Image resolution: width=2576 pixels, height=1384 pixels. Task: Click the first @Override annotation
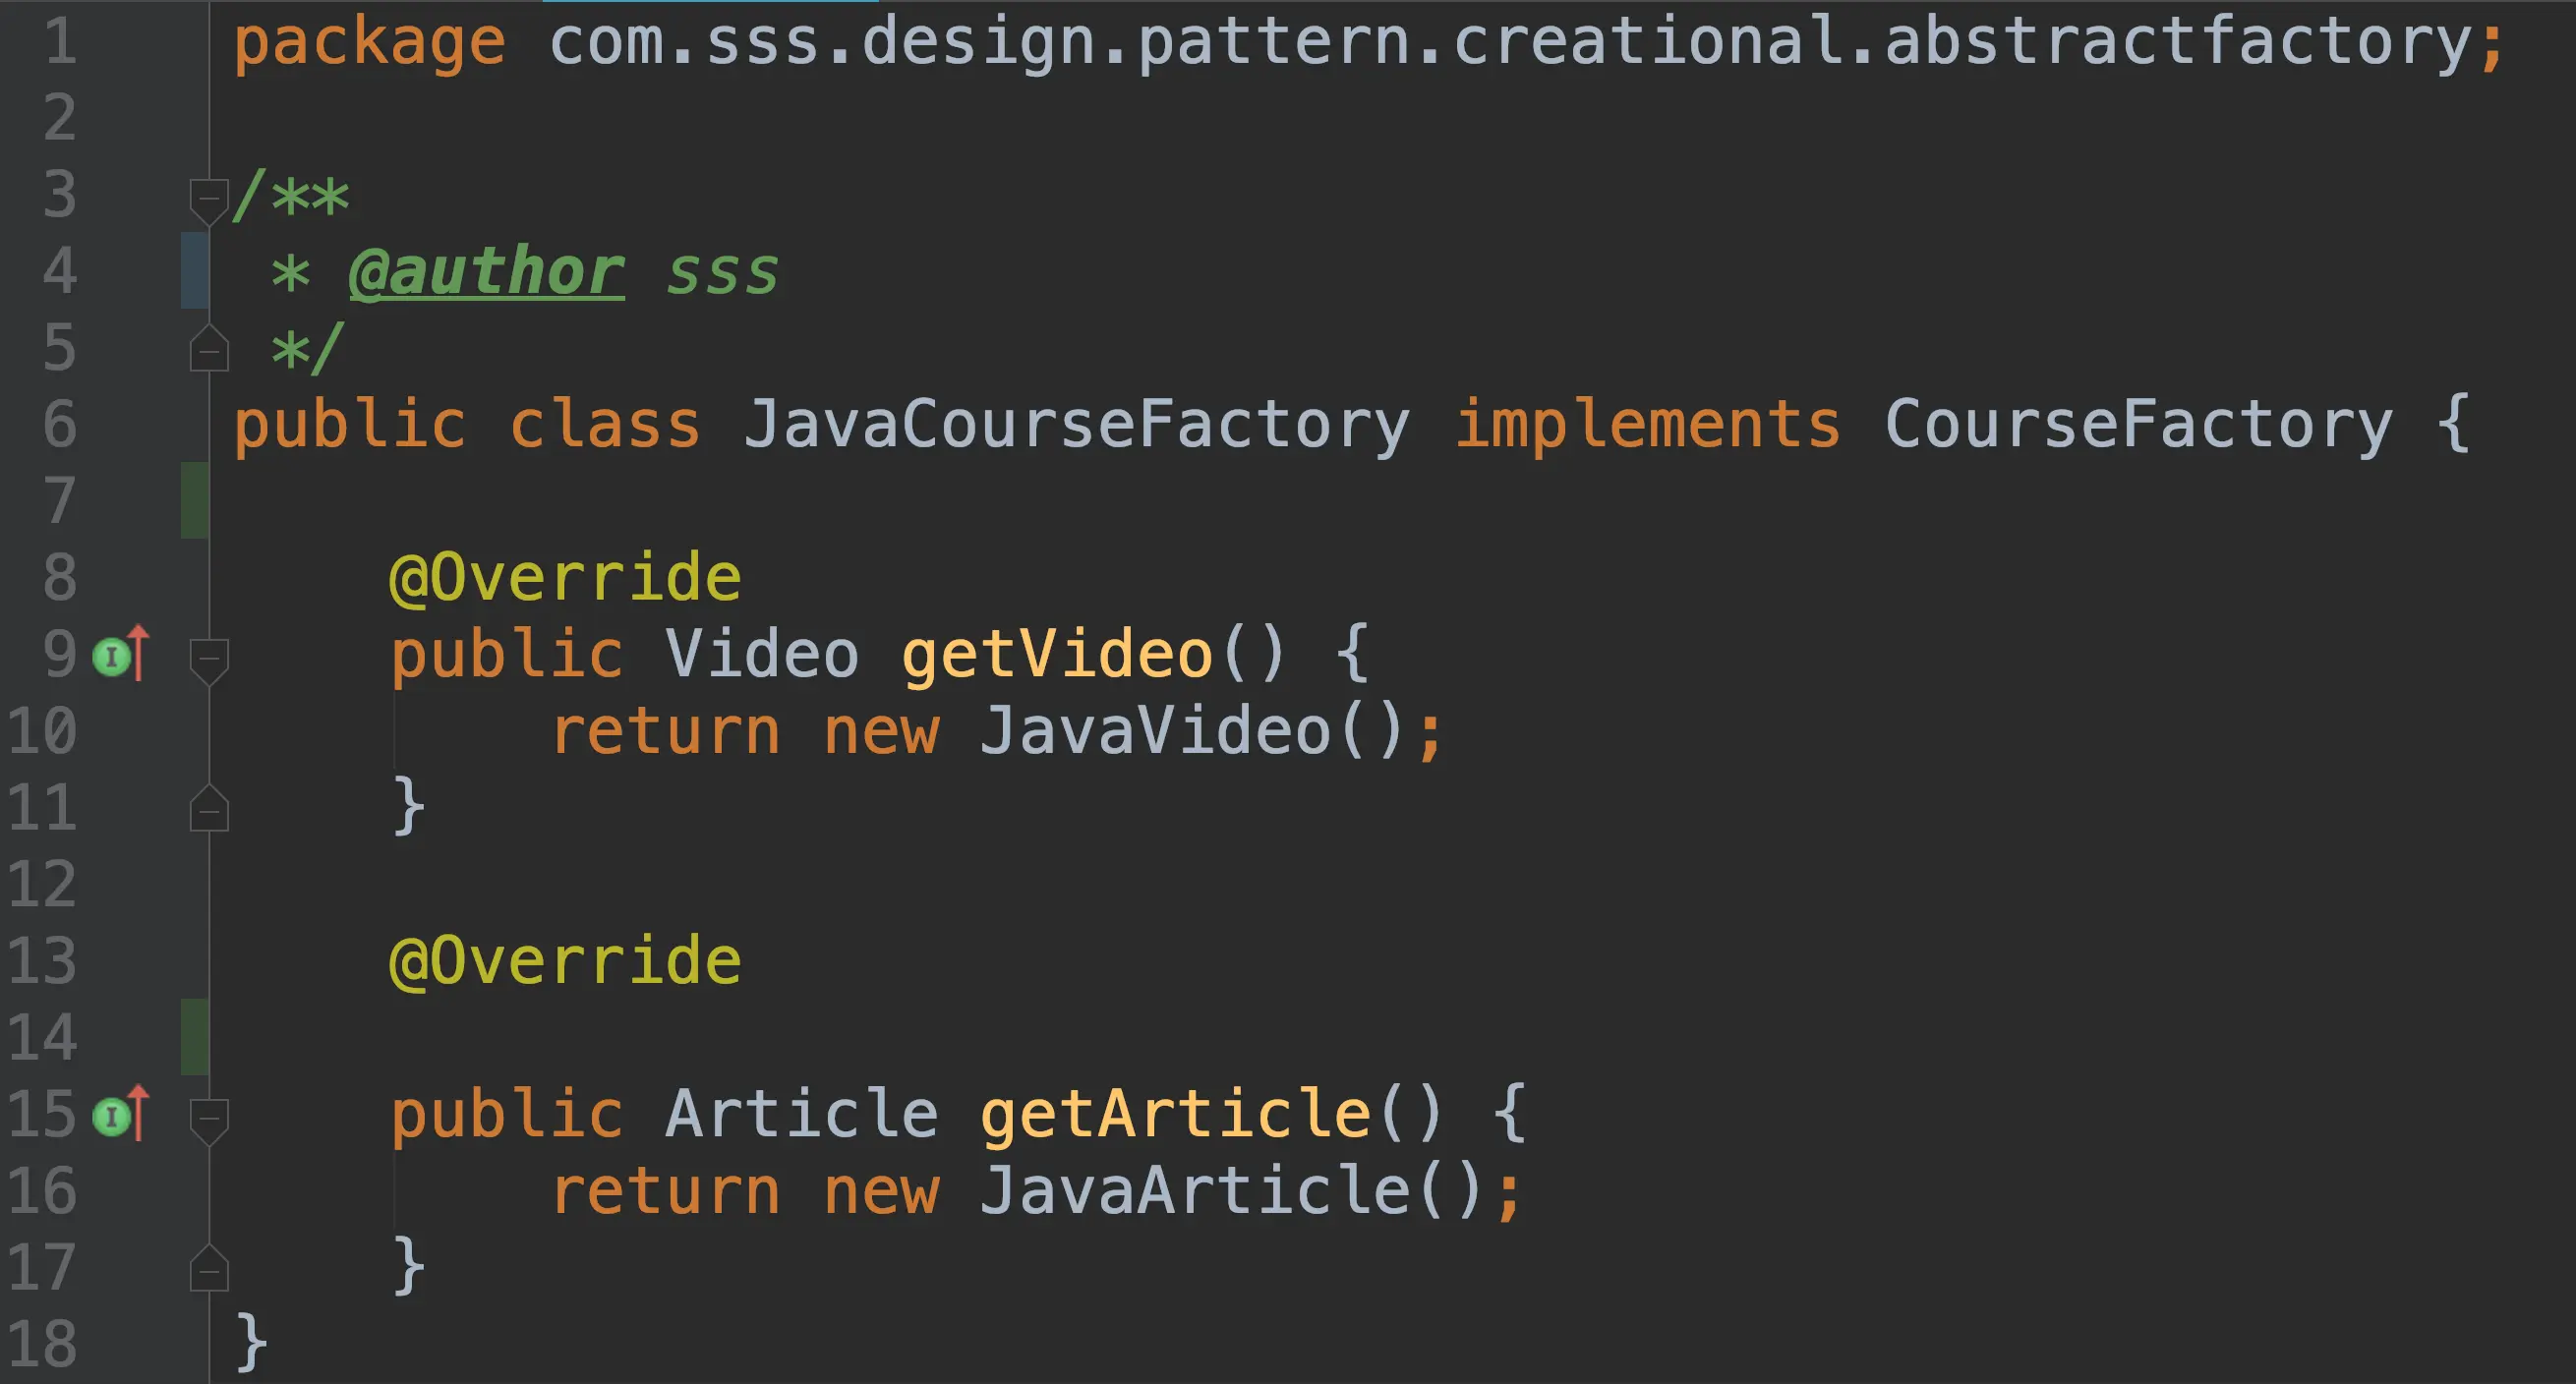(565, 578)
